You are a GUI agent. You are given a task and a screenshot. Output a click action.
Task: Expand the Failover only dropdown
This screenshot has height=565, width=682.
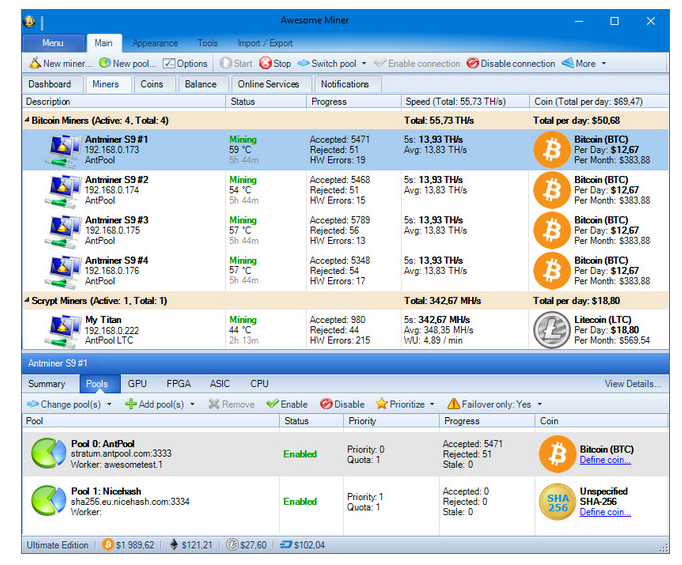pyautogui.click(x=540, y=404)
